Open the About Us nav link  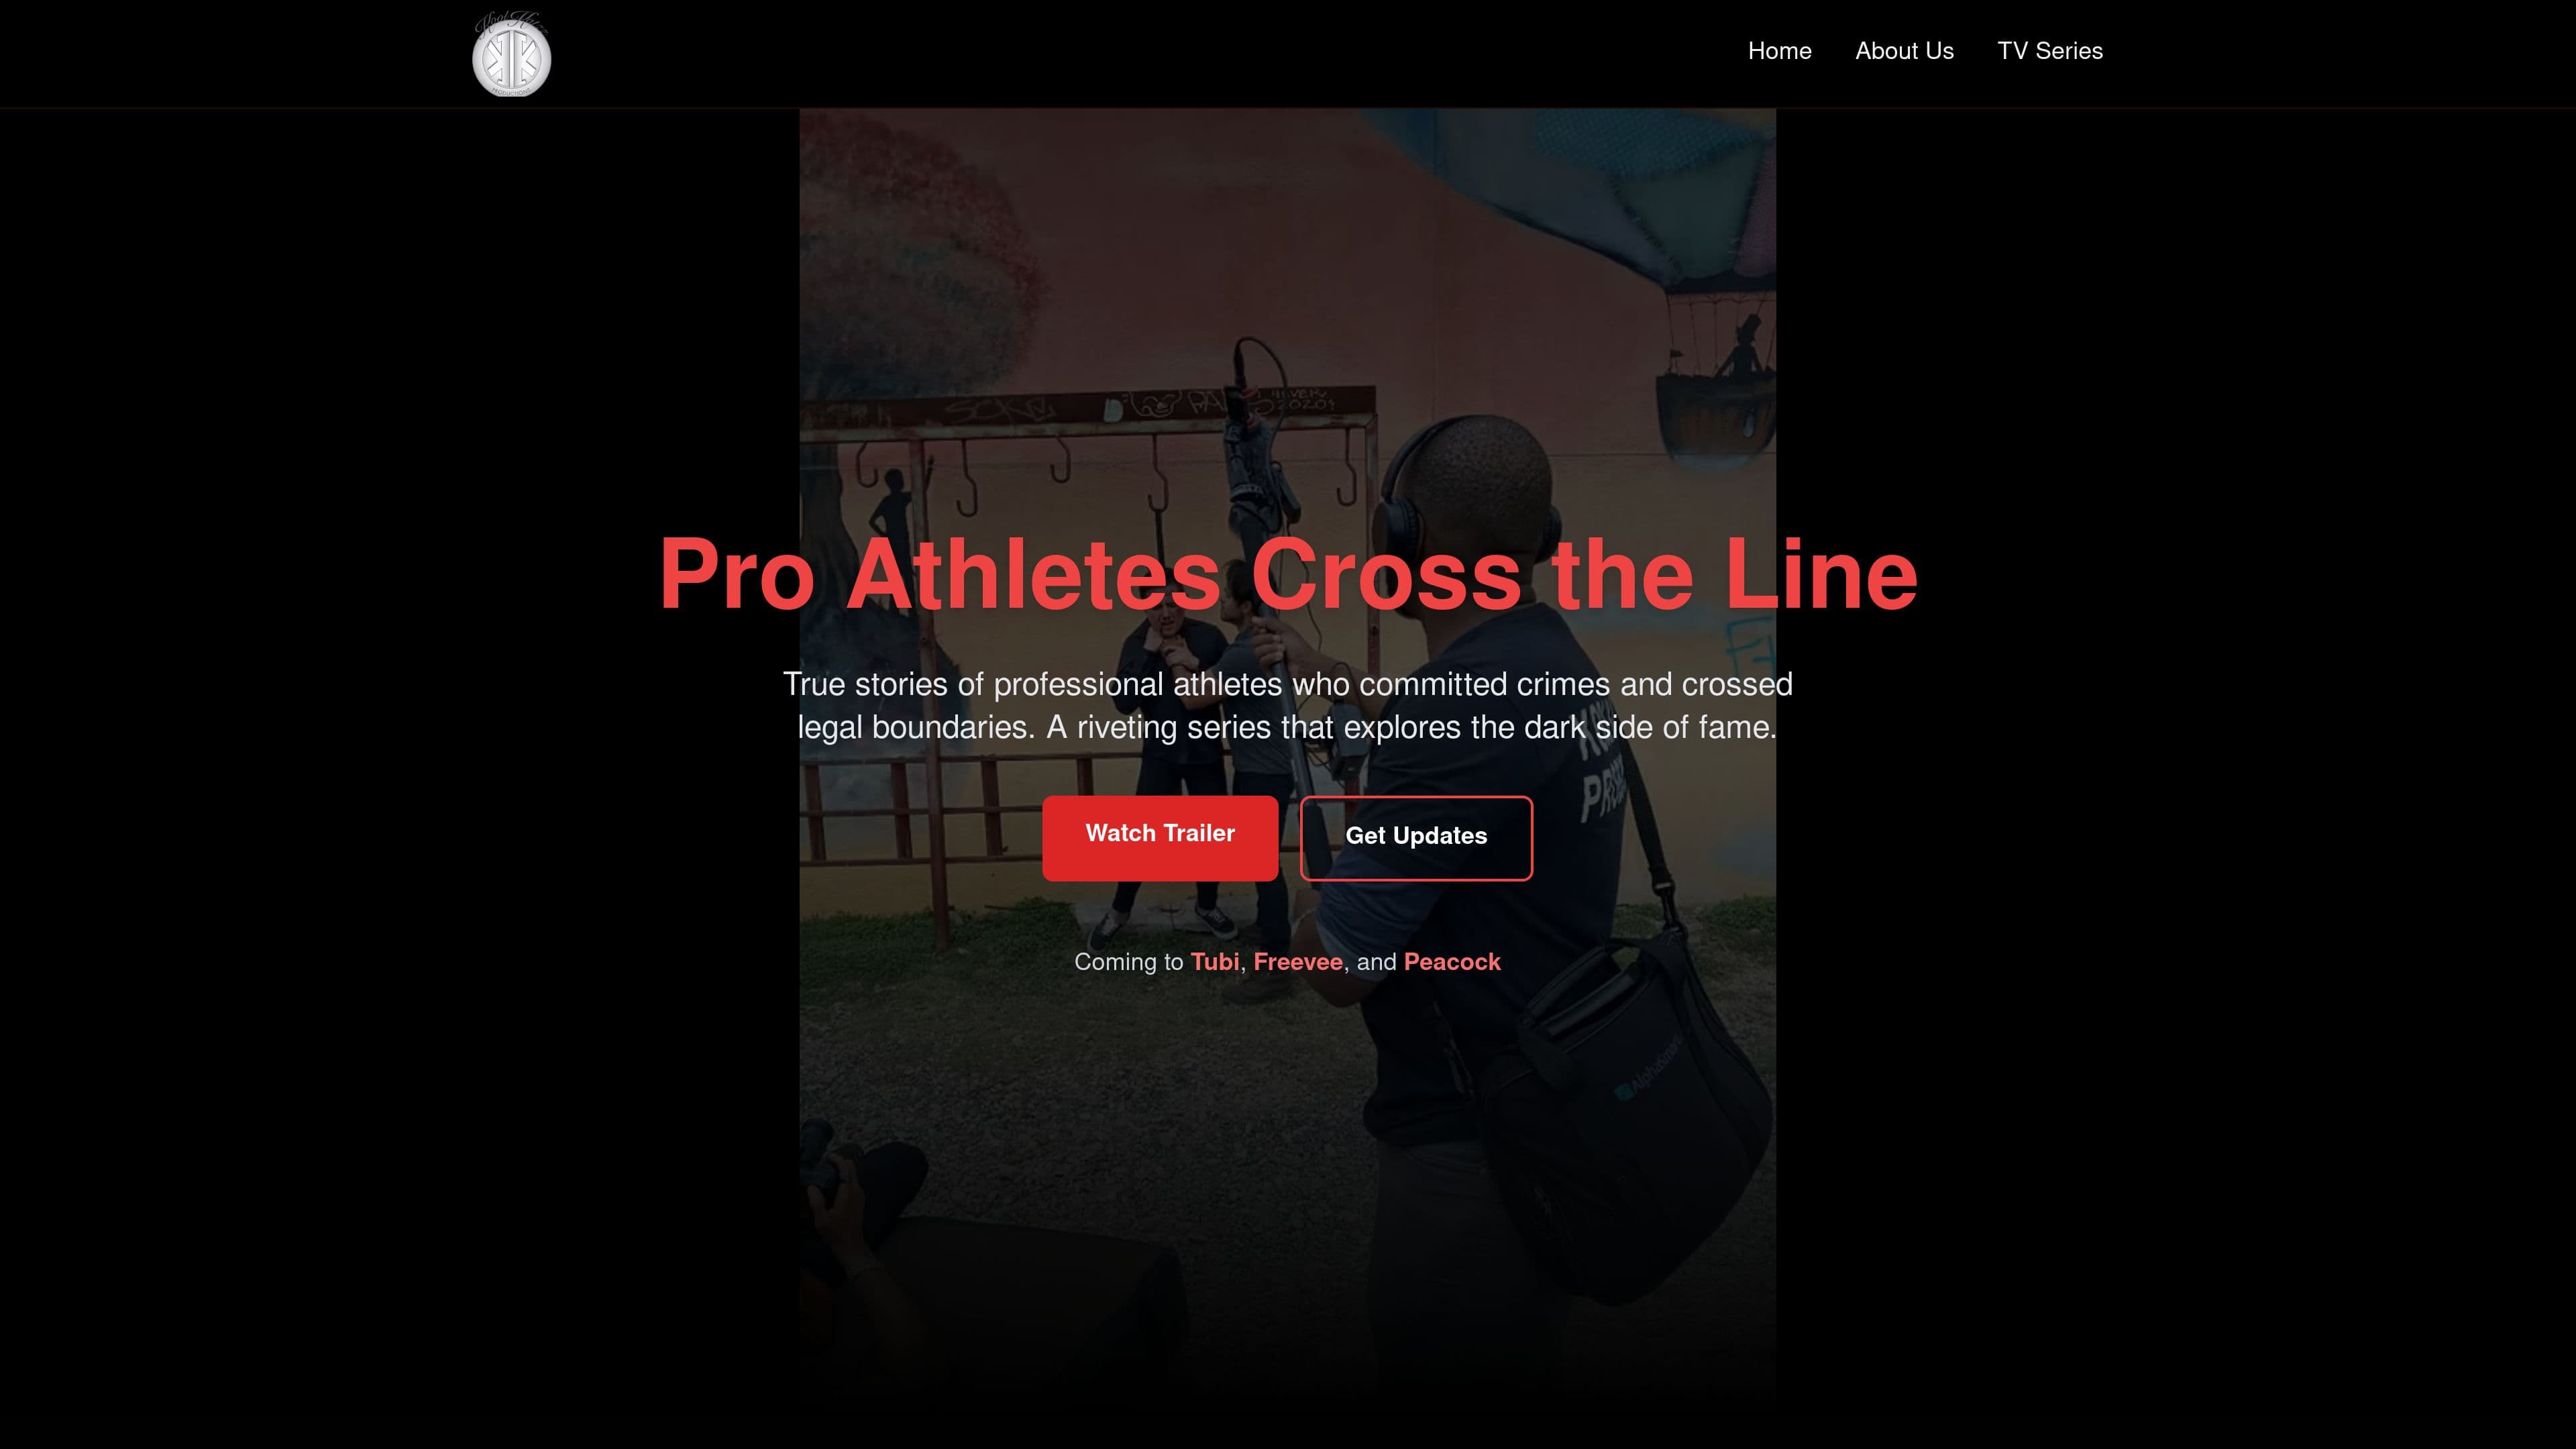click(x=1904, y=51)
